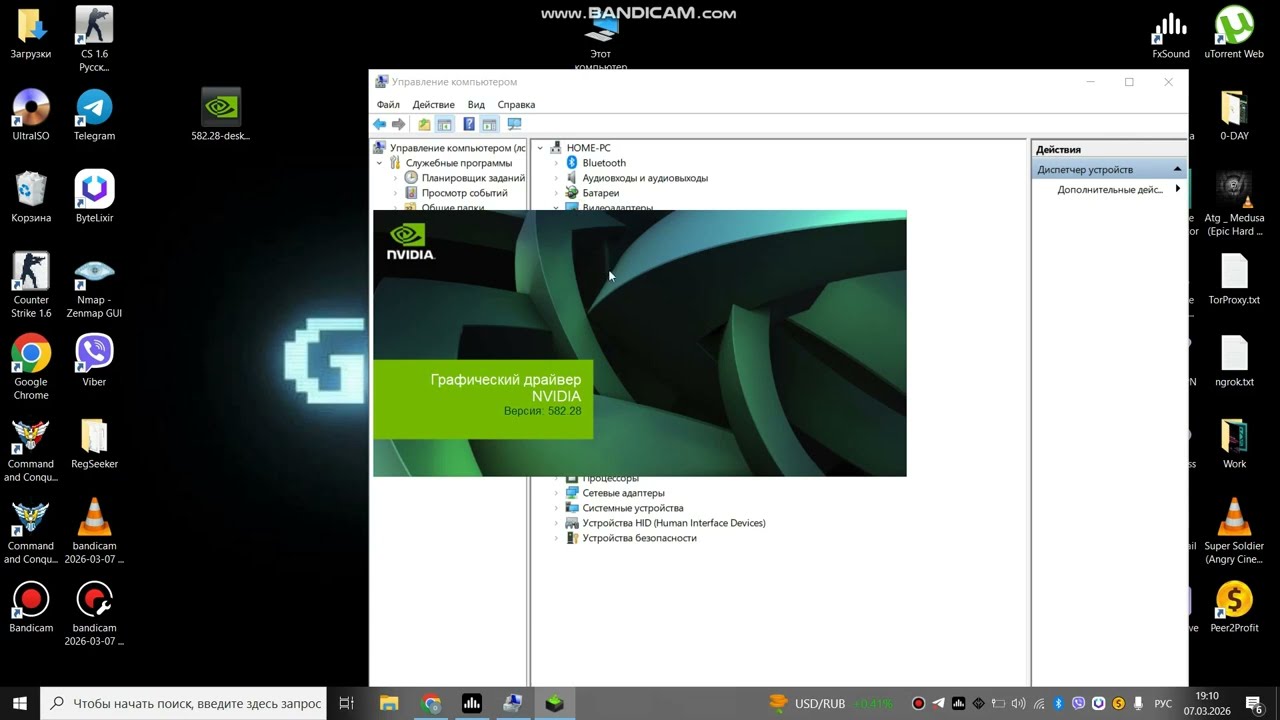The height and width of the screenshot is (720, 1280).
Task: Expand Аудиовходы и аудиовыходы category
Action: tap(556, 178)
